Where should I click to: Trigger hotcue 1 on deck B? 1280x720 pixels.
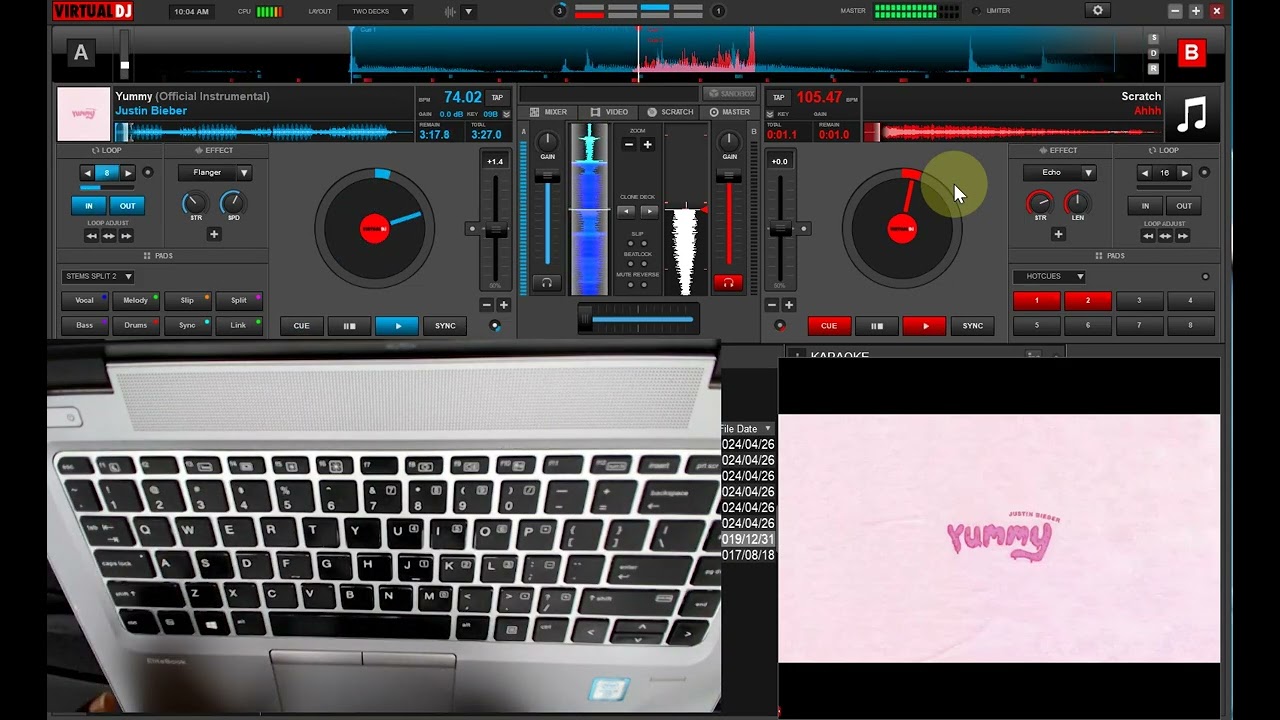tap(1036, 300)
